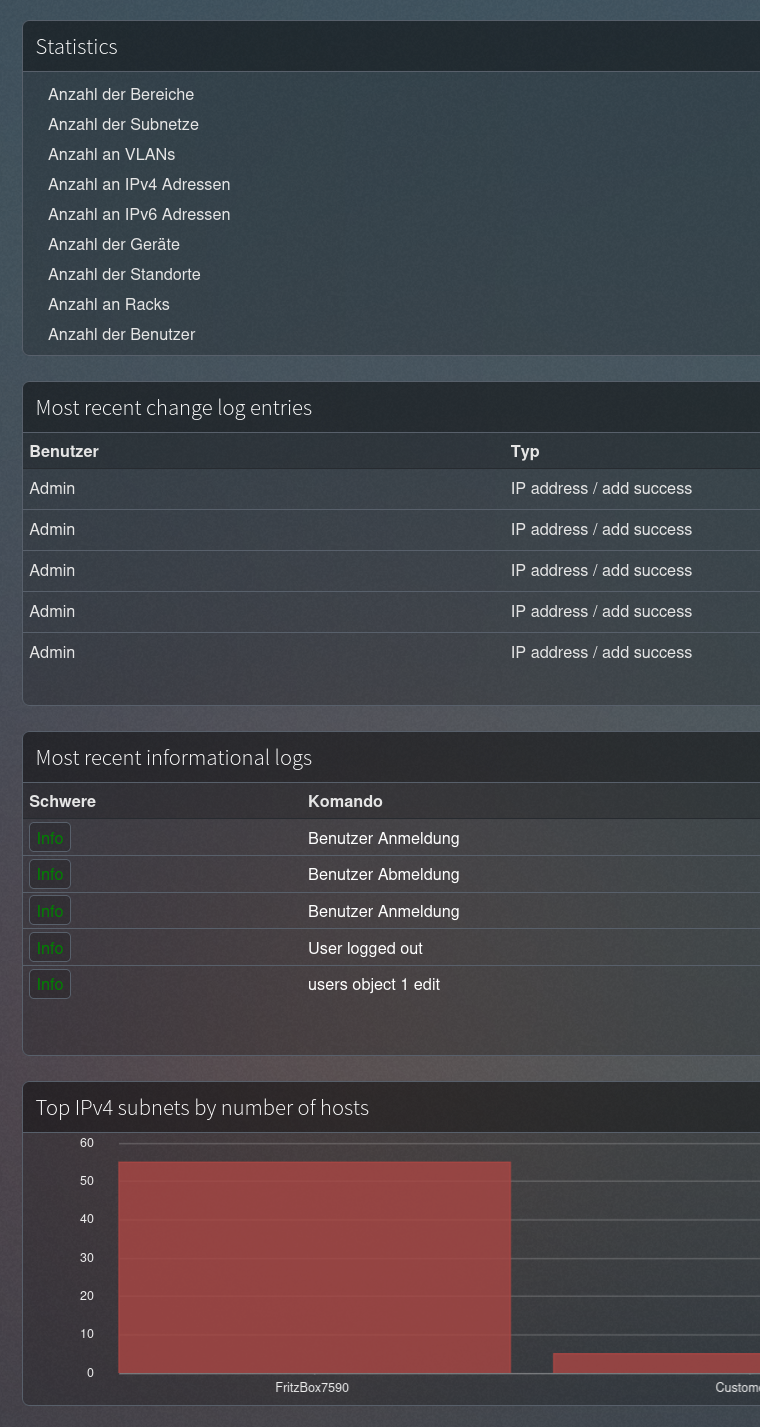Image resolution: width=760 pixels, height=1427 pixels.
Task: Select Anzahl an IPv6 Adressen entry
Action: coord(139,215)
